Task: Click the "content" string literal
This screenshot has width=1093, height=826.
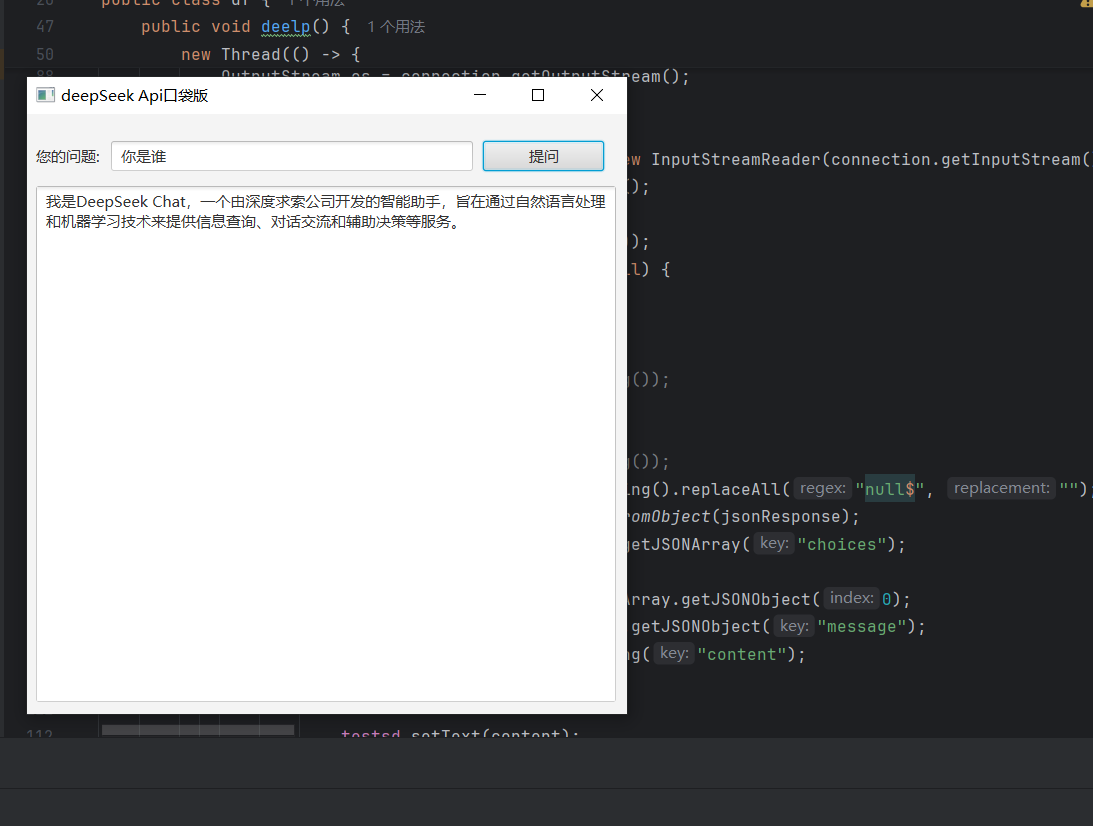Action: tap(742, 655)
